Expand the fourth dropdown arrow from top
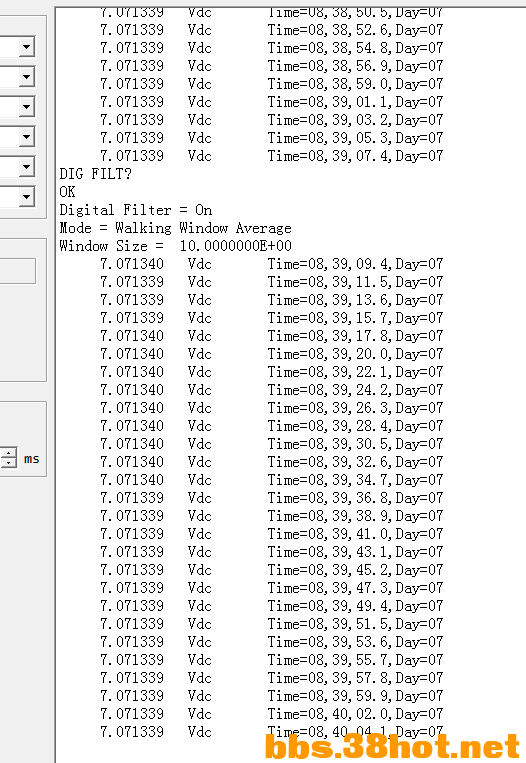Image resolution: width=526 pixels, height=763 pixels. coord(27,137)
